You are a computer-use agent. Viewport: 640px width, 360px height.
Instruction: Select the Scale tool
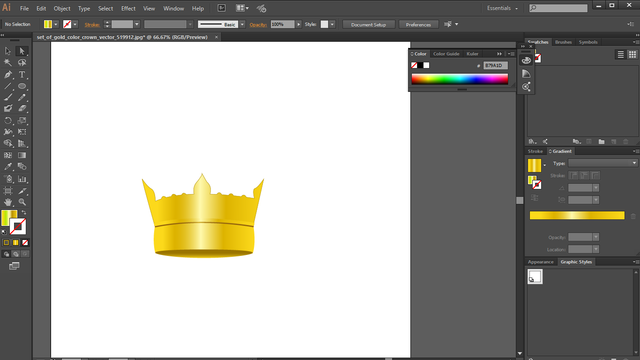pos(22,120)
